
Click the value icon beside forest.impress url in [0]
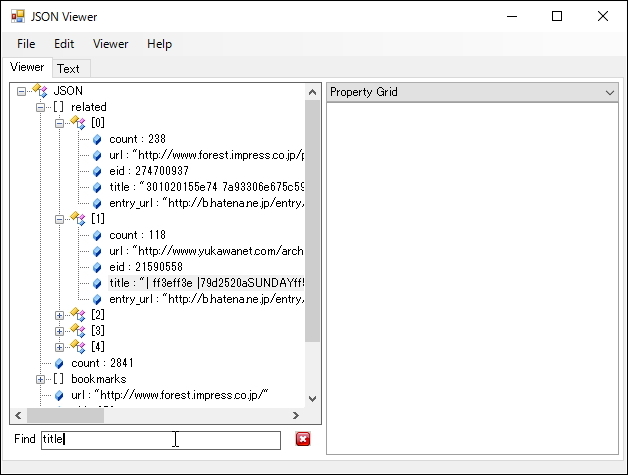tap(97, 155)
